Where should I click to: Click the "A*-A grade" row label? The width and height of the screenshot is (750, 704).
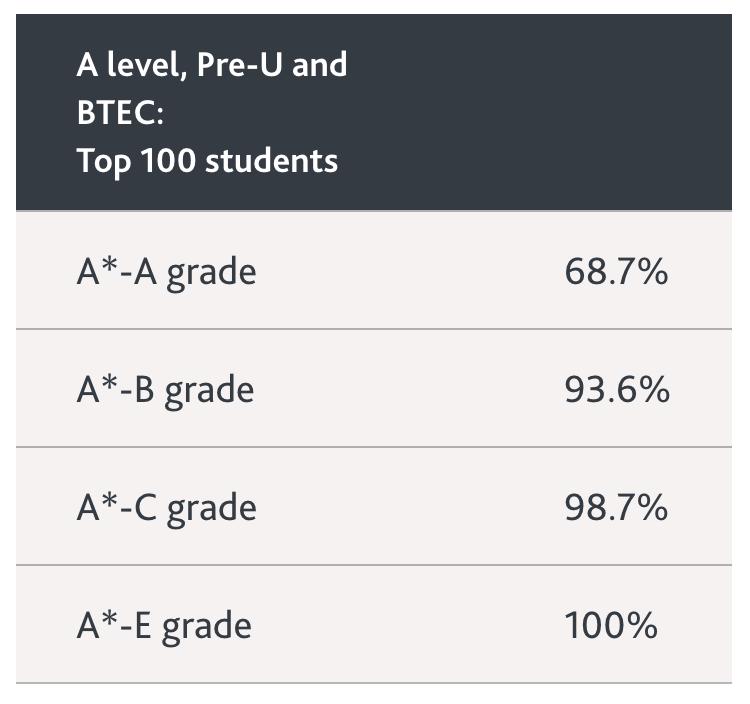pos(166,271)
